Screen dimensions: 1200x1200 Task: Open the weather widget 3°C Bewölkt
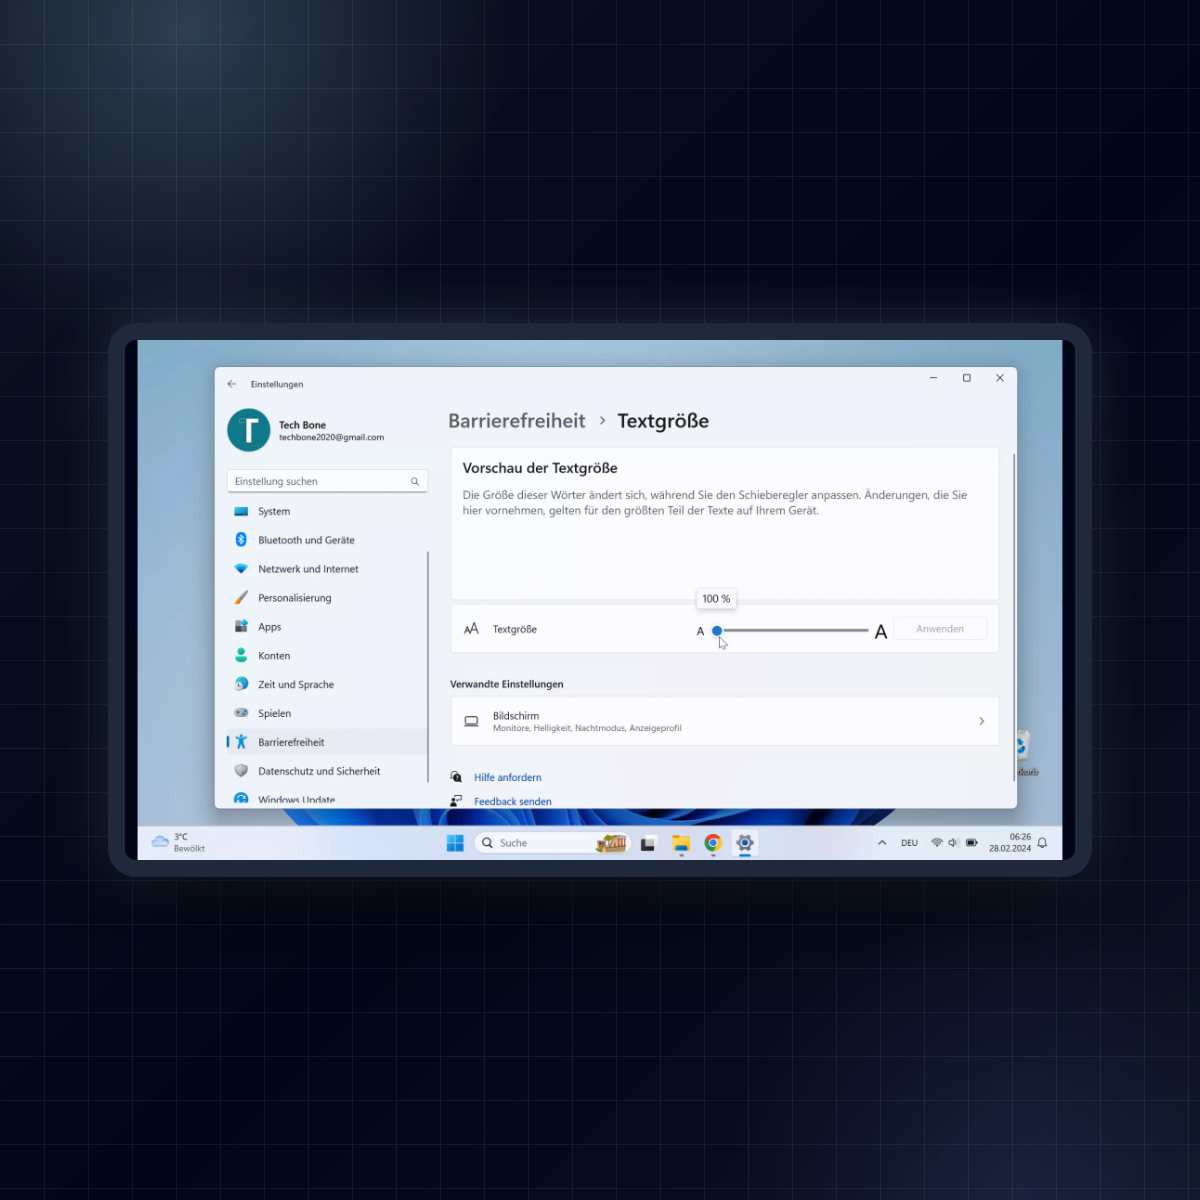coord(178,843)
